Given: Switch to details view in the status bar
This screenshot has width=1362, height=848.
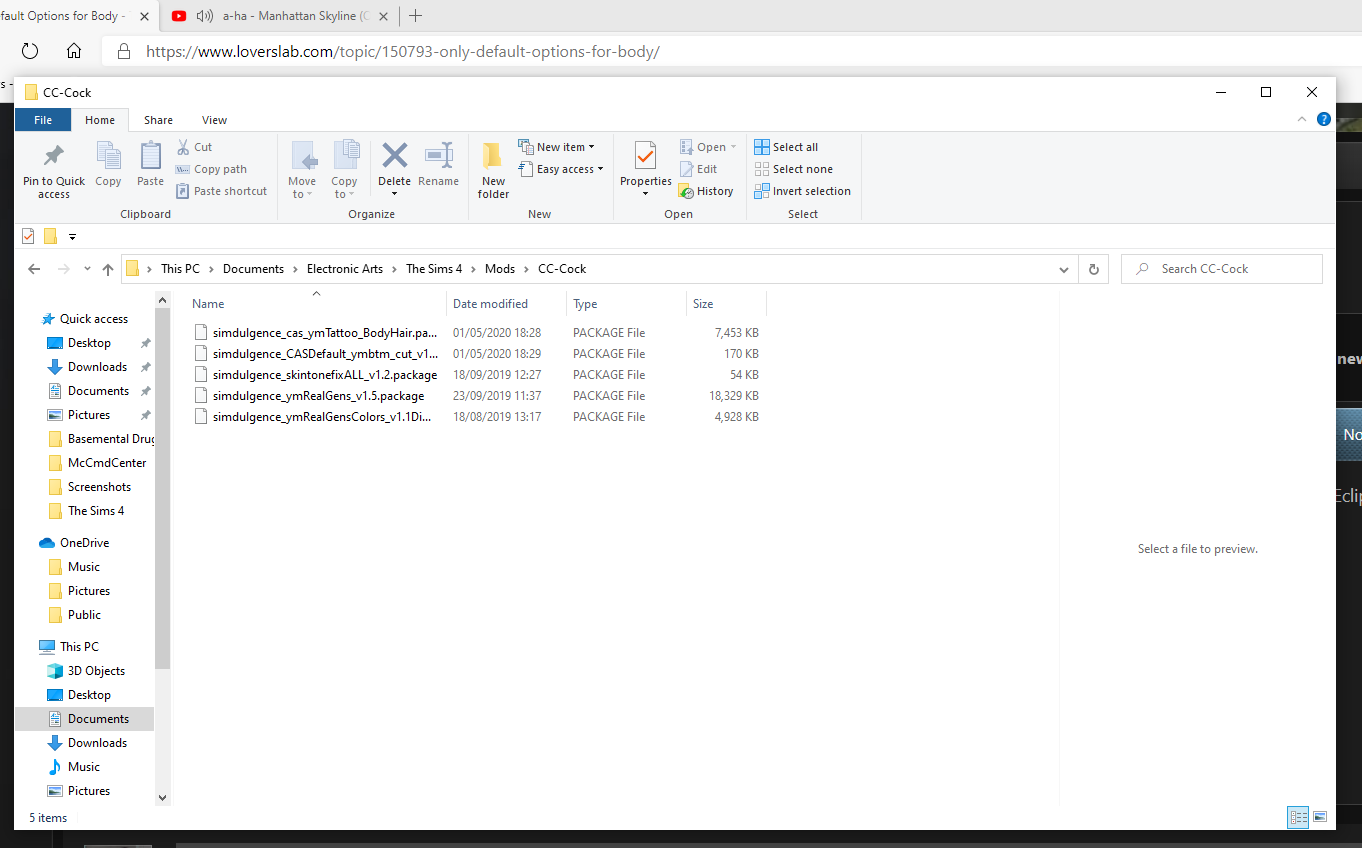Looking at the screenshot, I should pyautogui.click(x=1298, y=817).
